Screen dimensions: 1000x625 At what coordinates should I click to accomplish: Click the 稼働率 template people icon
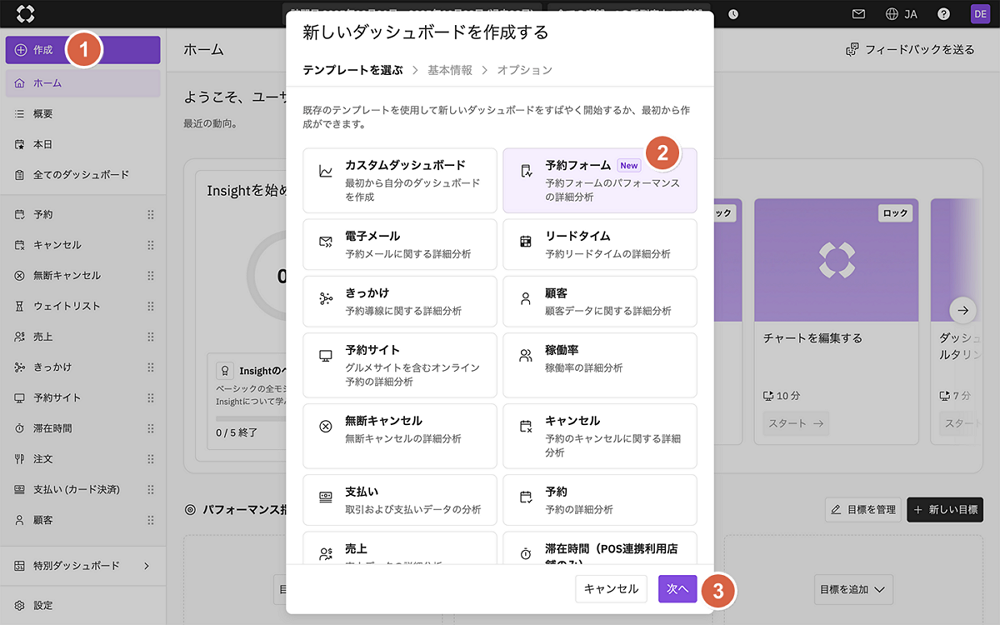pyautogui.click(x=526, y=356)
